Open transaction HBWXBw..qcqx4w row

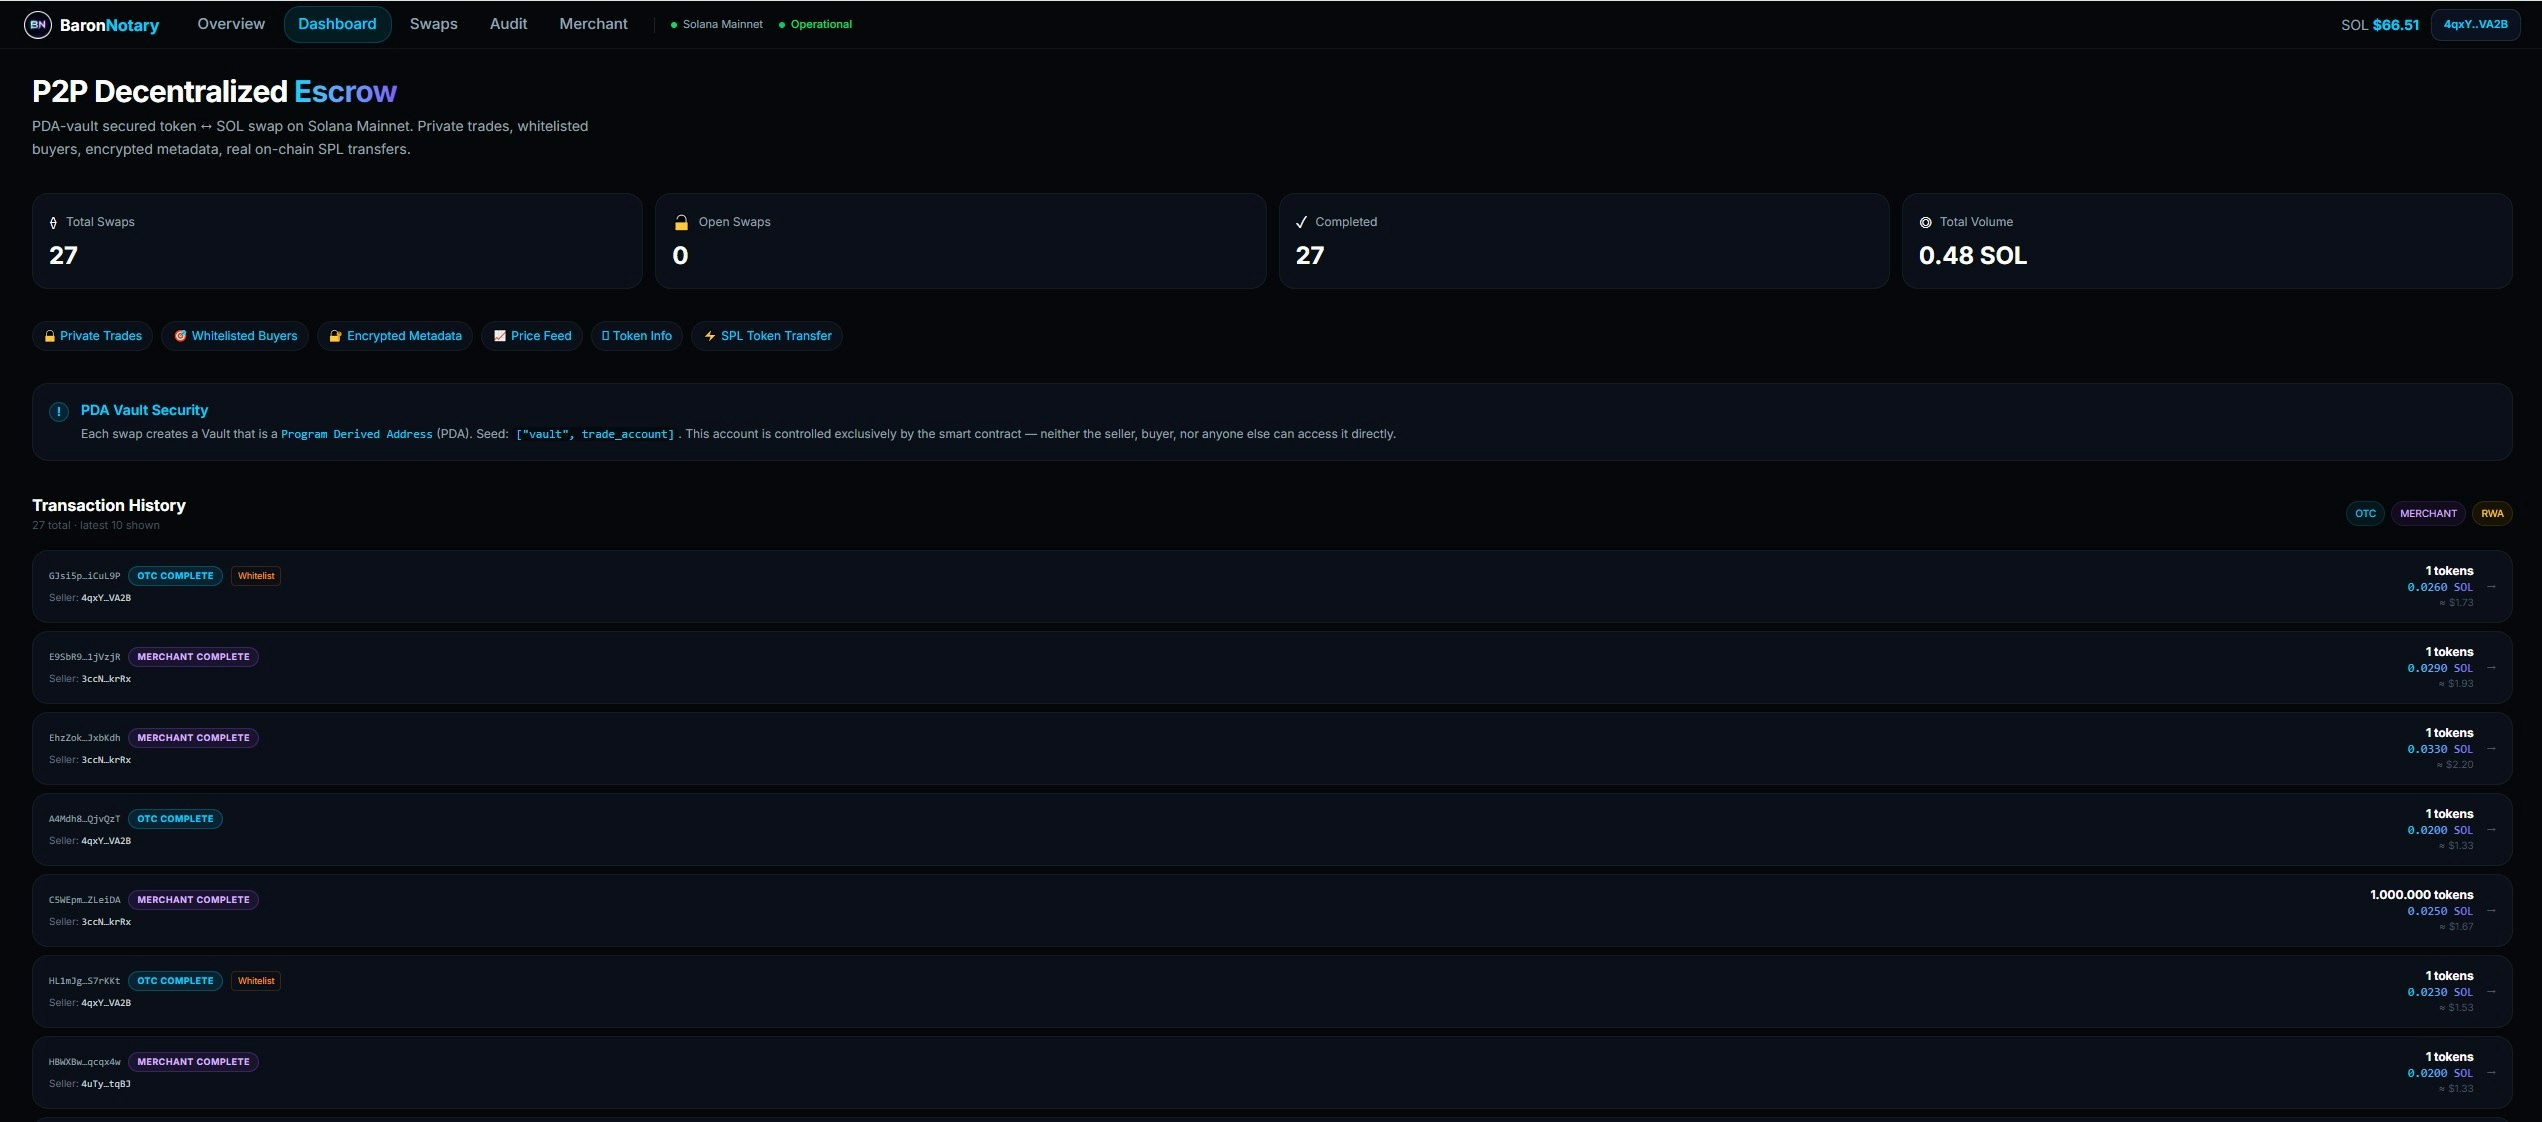(x=1272, y=1073)
